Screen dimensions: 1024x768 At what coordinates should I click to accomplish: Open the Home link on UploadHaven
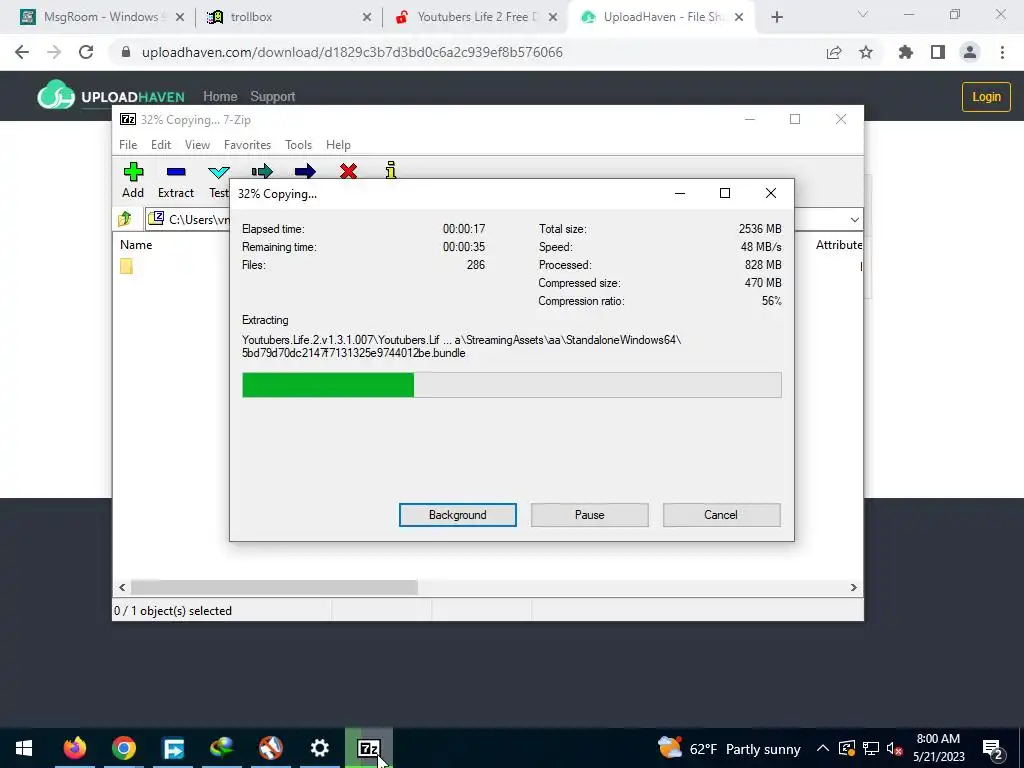point(220,97)
